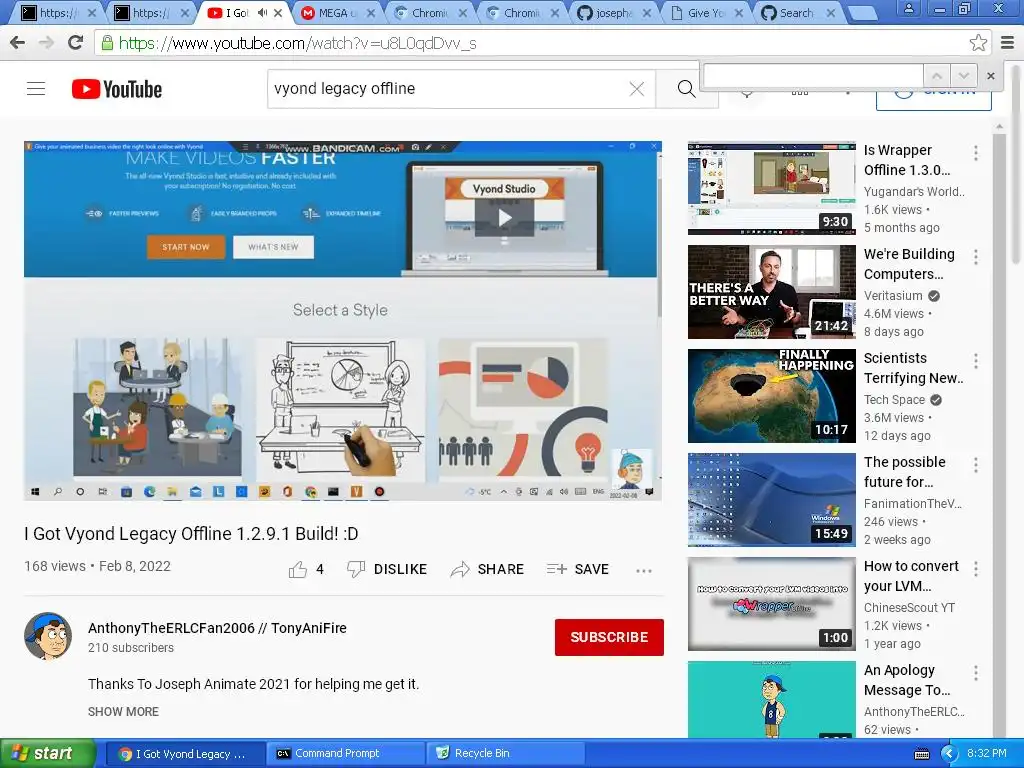Go back to the previous page
Screen dimensions: 1024x768
[x=18, y=43]
